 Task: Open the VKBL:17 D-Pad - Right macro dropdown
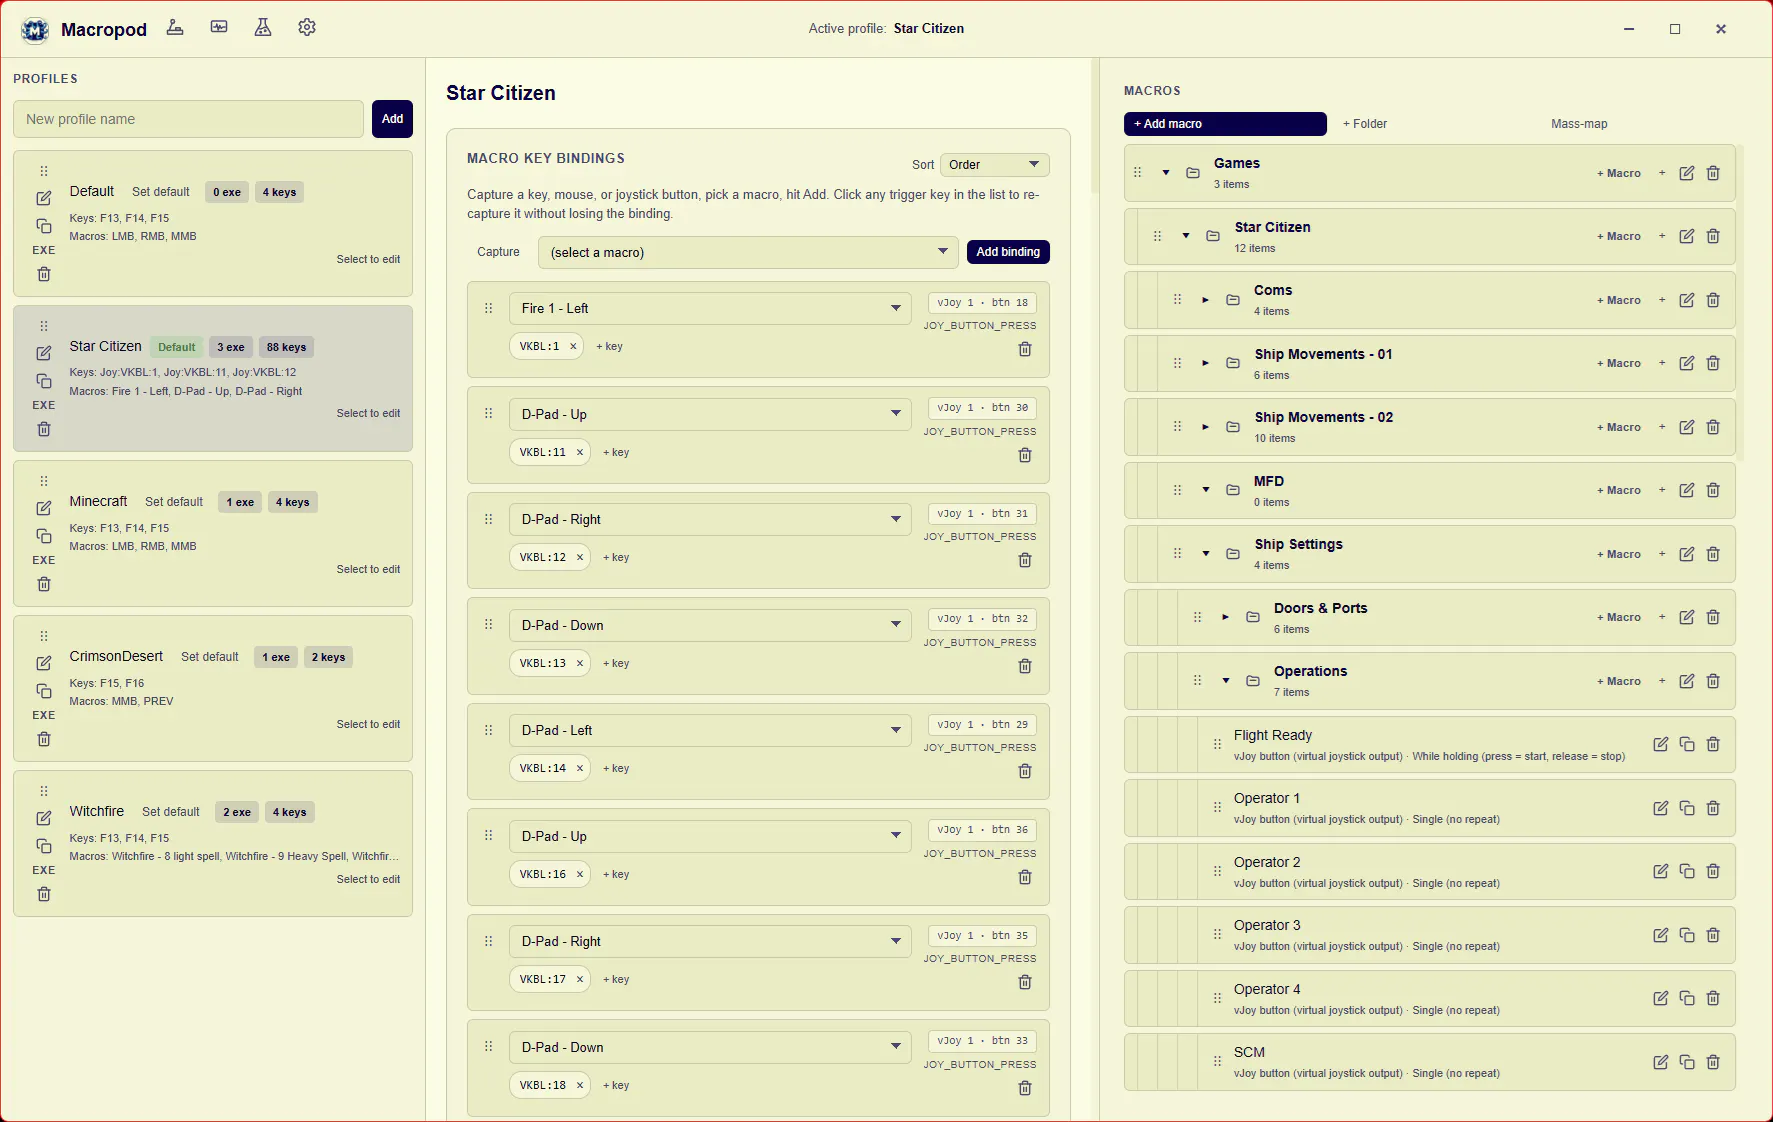click(710, 941)
